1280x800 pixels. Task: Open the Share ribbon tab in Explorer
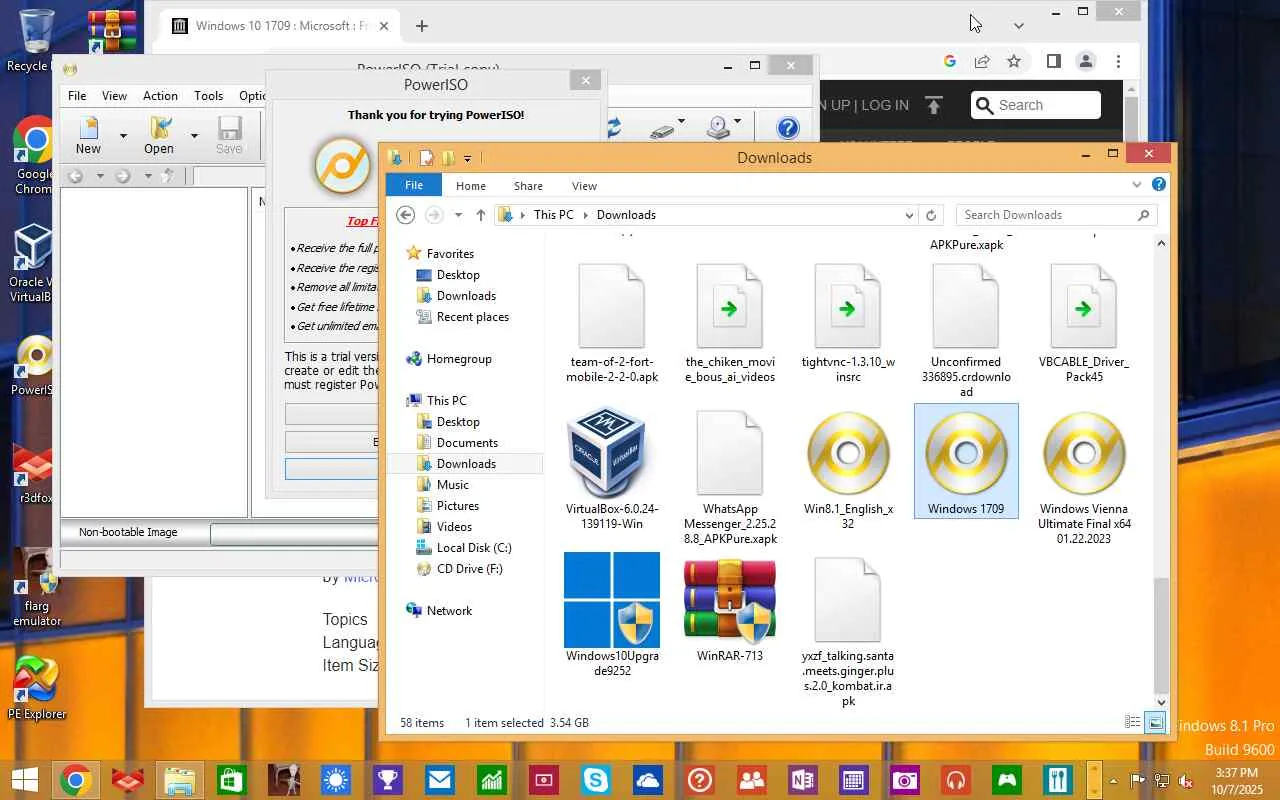tap(528, 186)
